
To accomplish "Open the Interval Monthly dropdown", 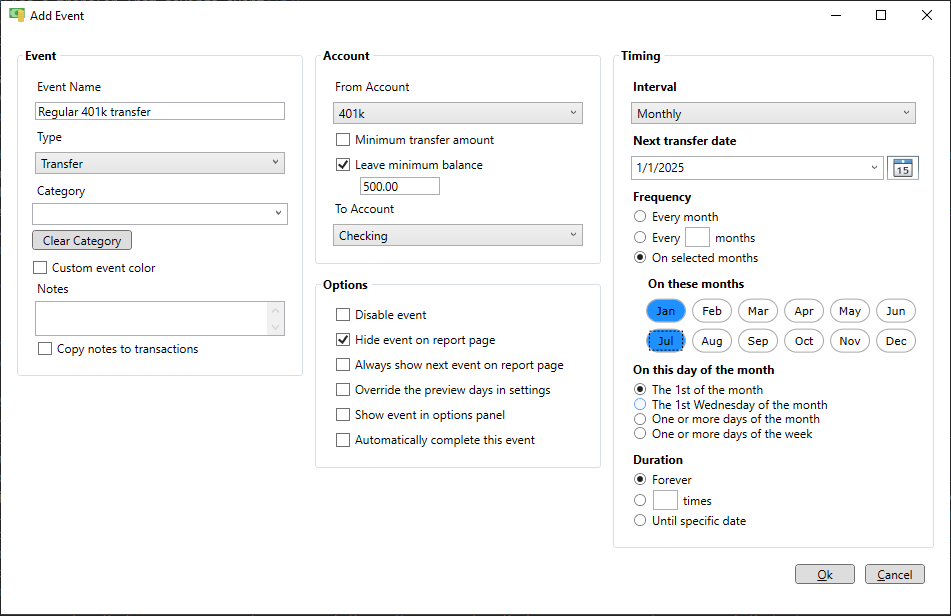I will [x=773, y=113].
